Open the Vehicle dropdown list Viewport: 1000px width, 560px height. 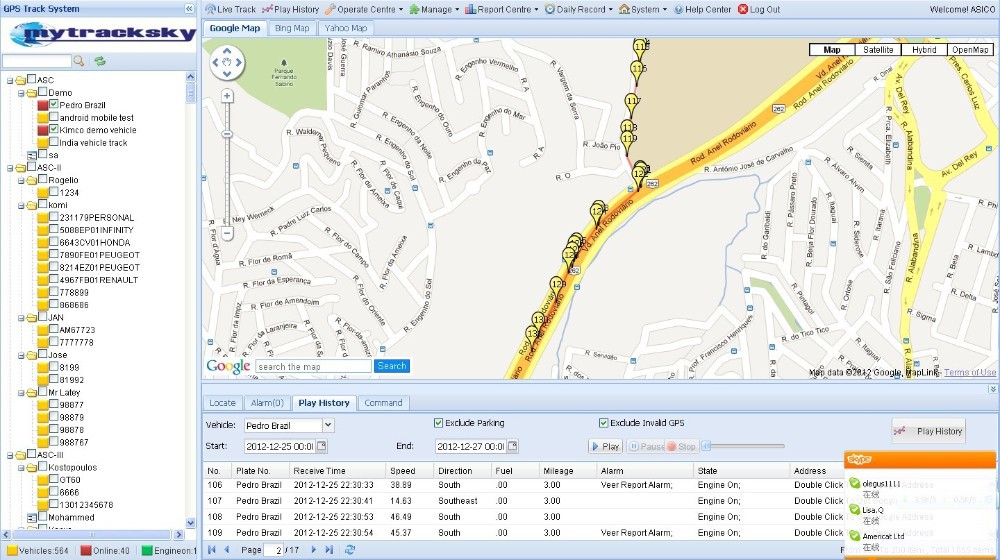click(x=329, y=426)
